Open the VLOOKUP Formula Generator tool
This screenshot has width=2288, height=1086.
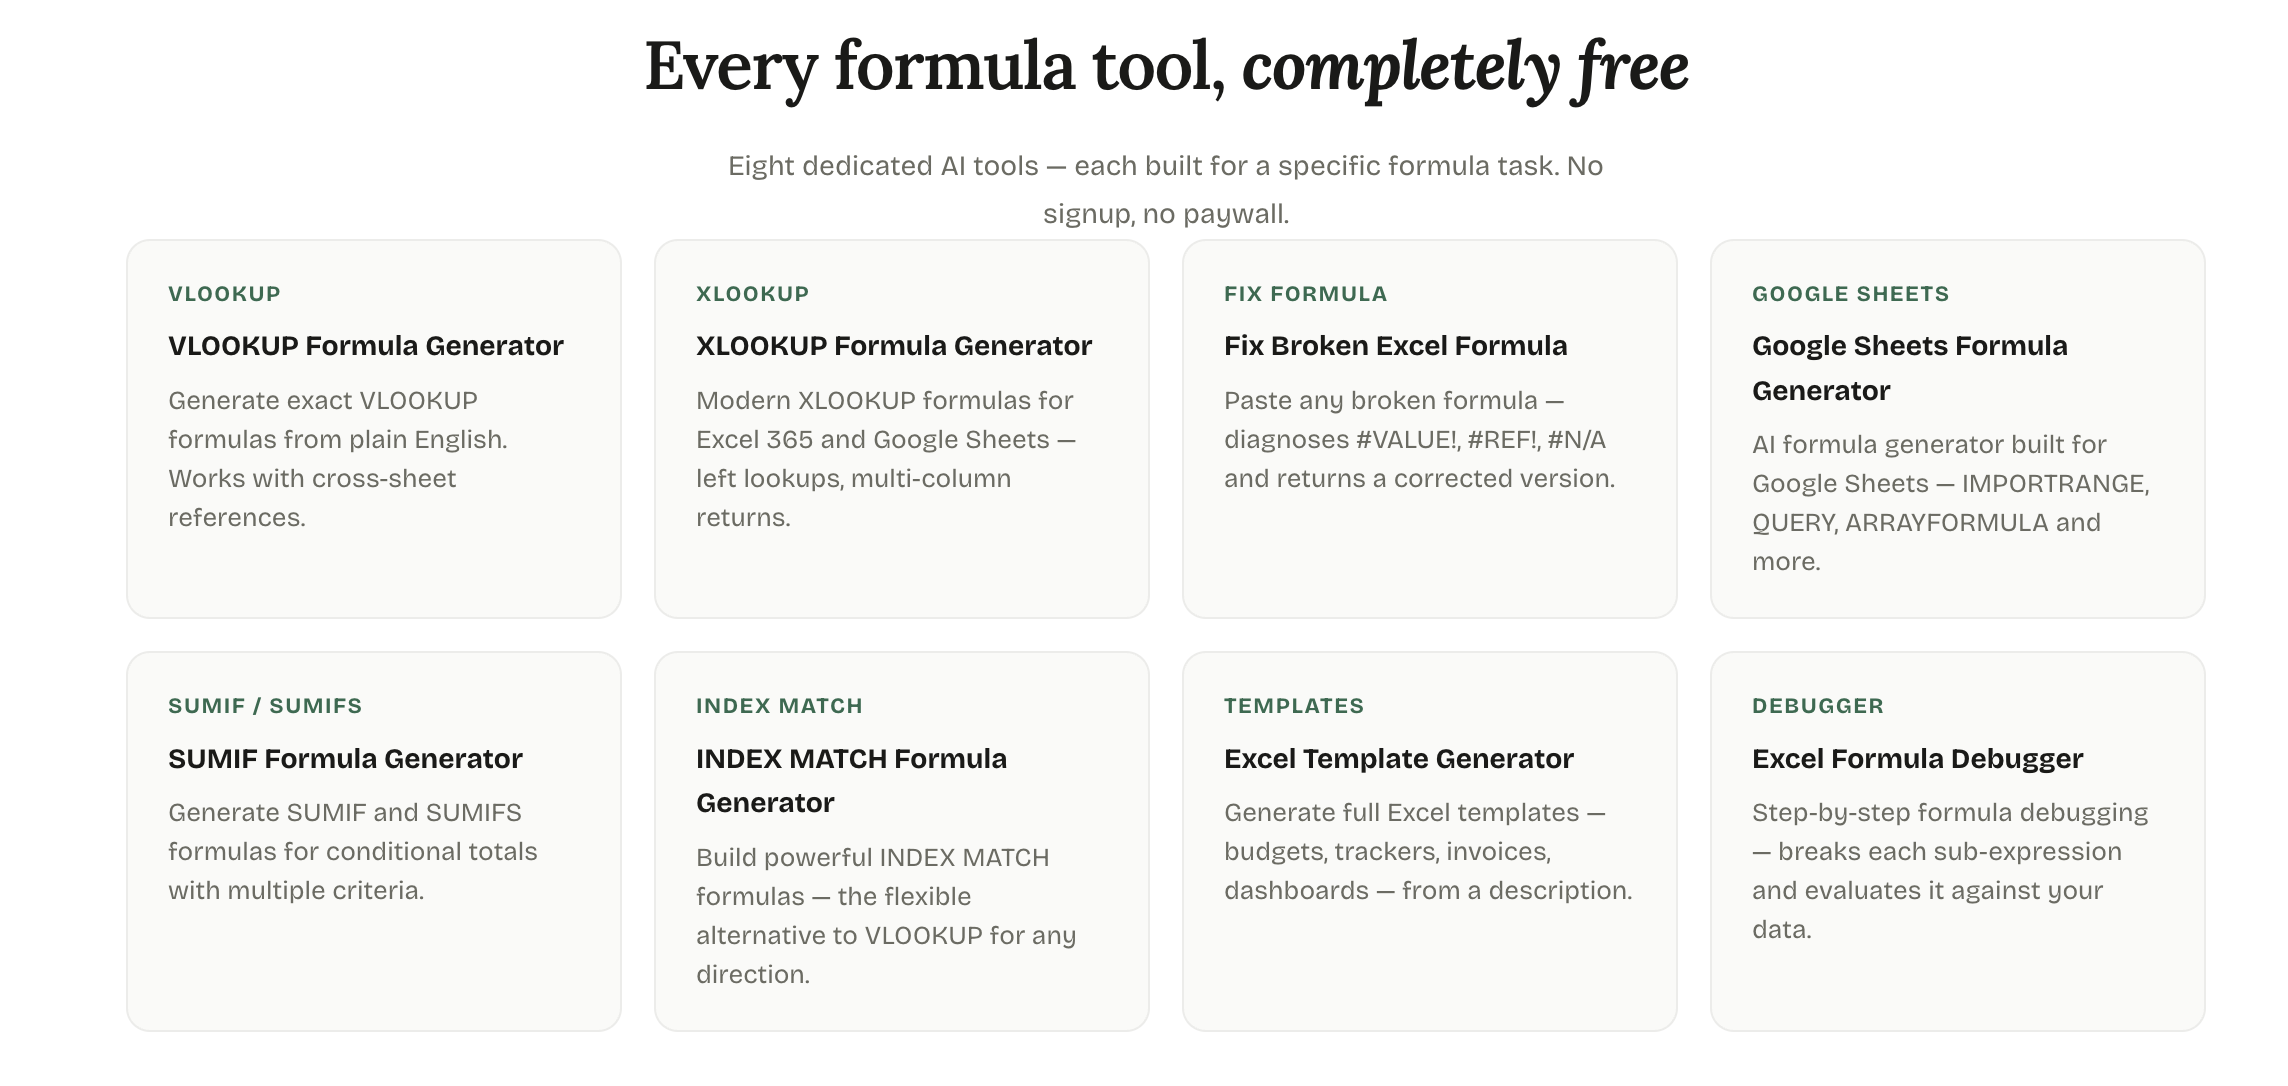coord(365,345)
